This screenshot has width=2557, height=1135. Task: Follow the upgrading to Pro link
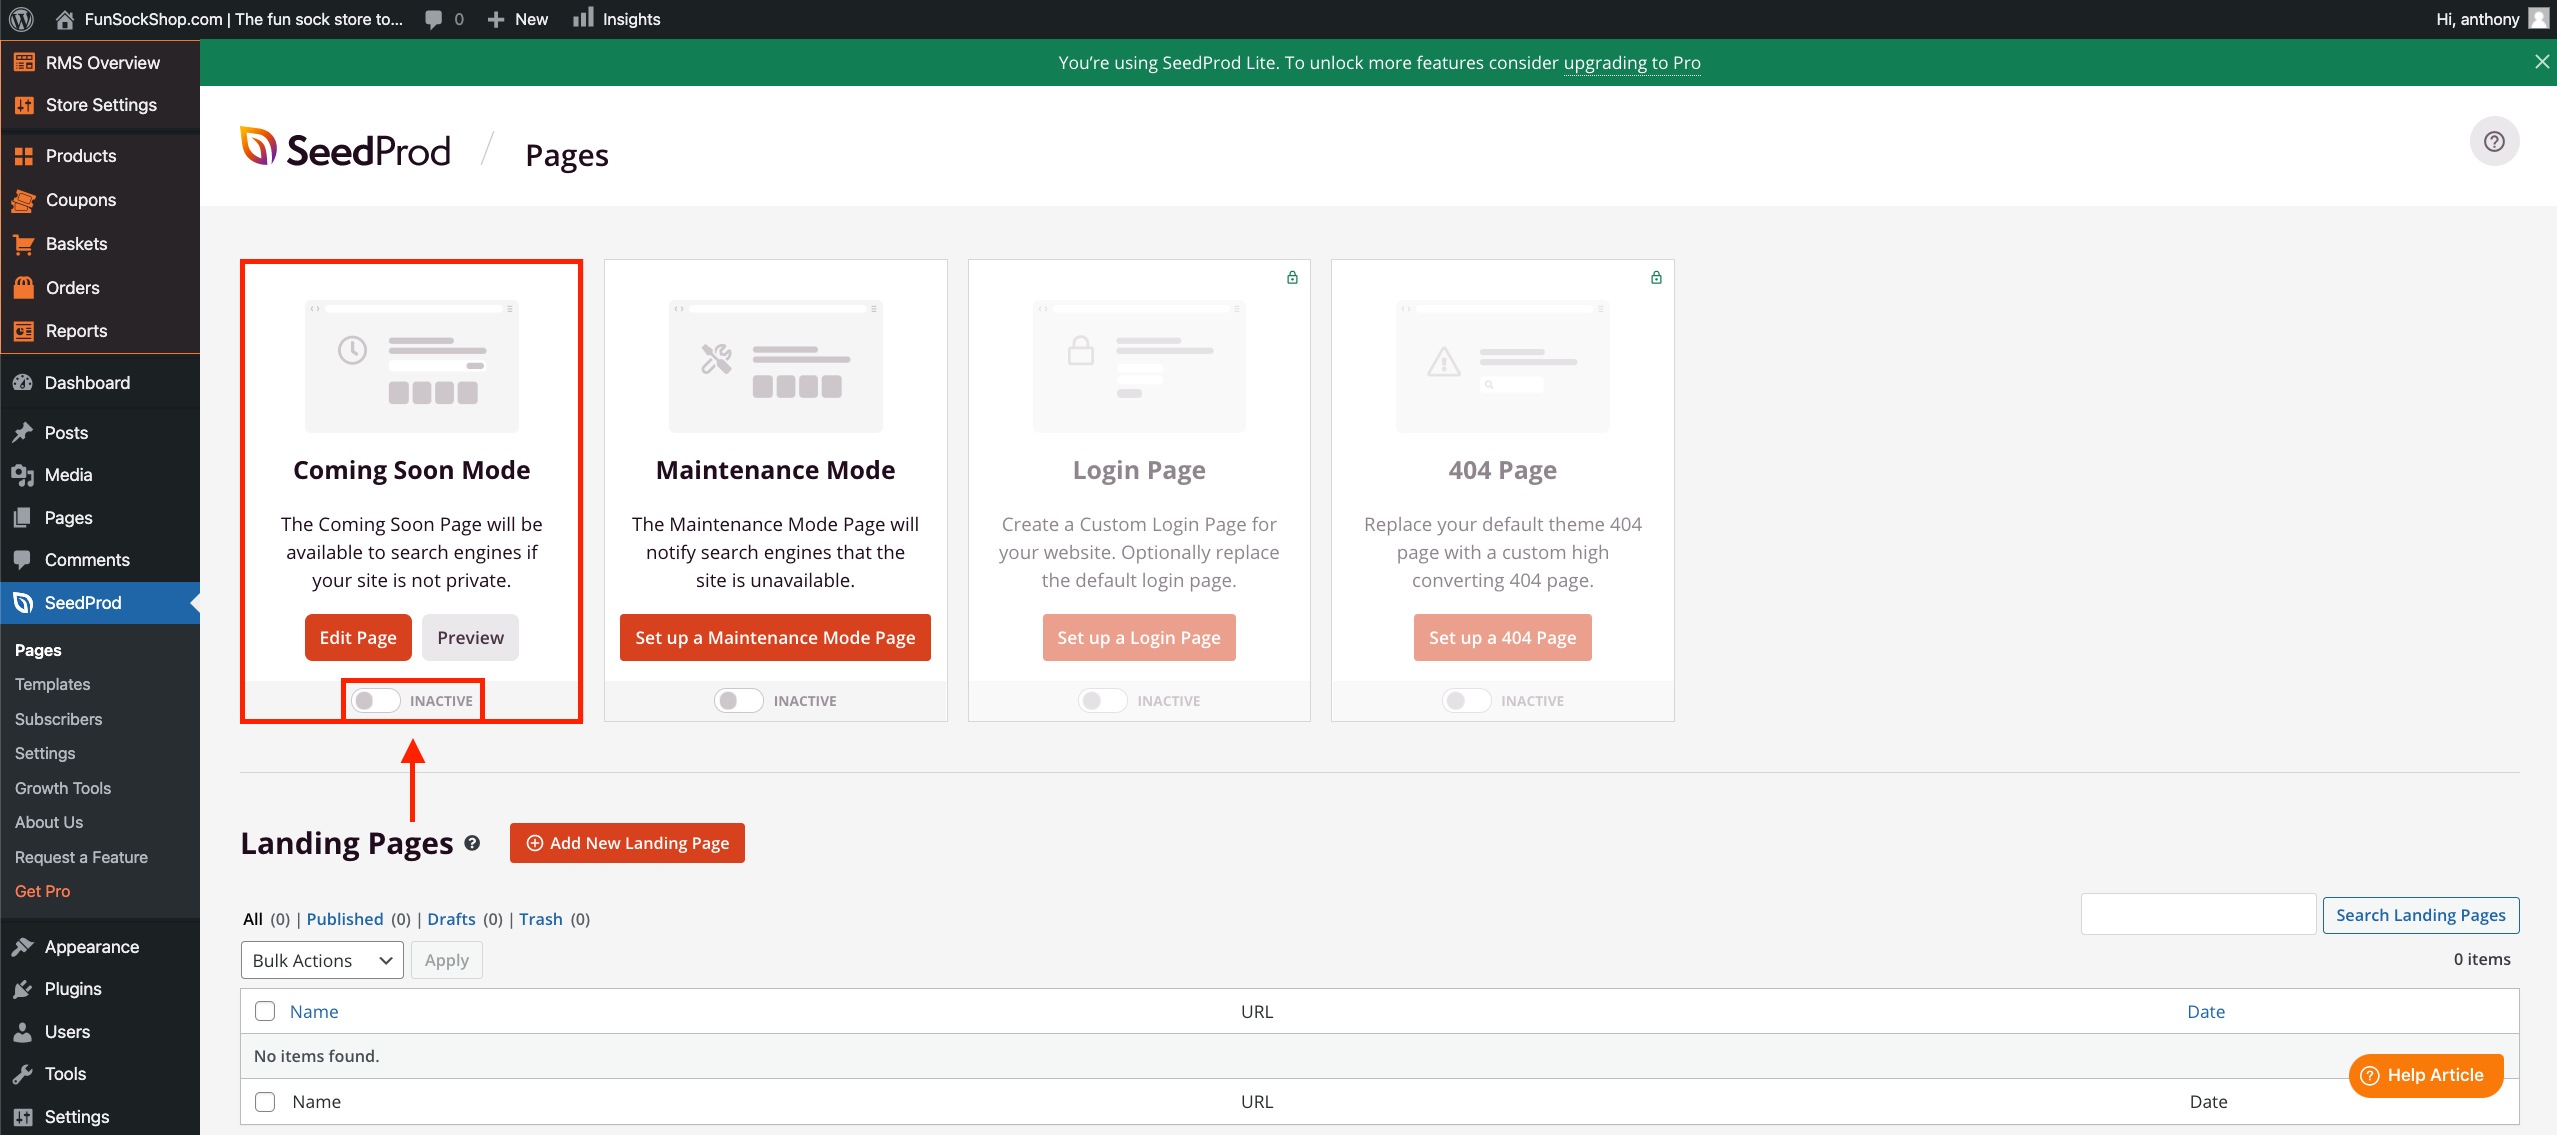click(x=1631, y=63)
